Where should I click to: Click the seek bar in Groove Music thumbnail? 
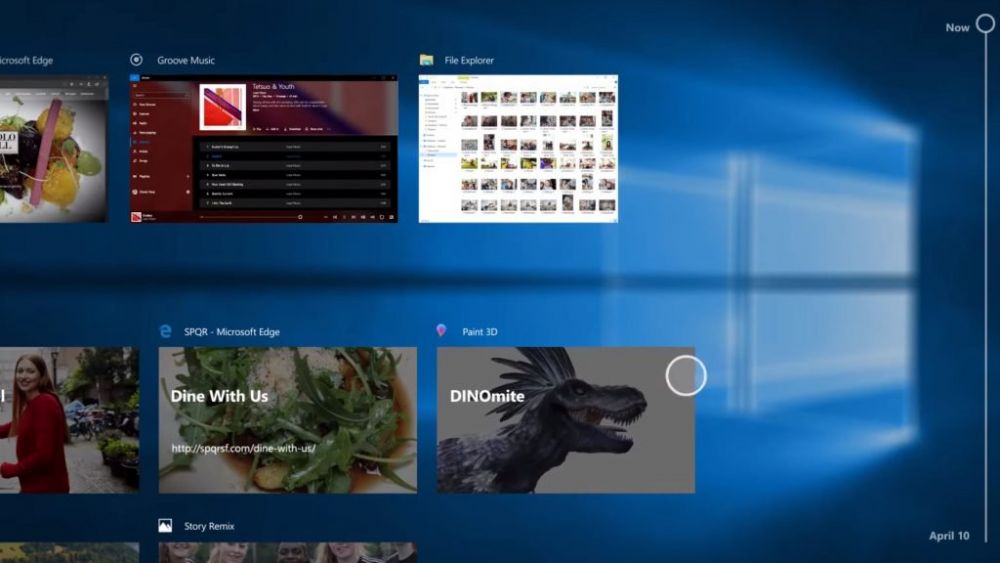pyautogui.click(x=251, y=217)
